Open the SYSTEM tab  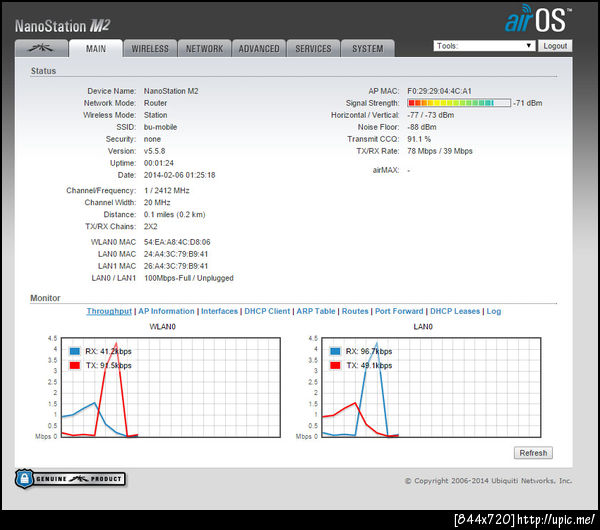368,49
